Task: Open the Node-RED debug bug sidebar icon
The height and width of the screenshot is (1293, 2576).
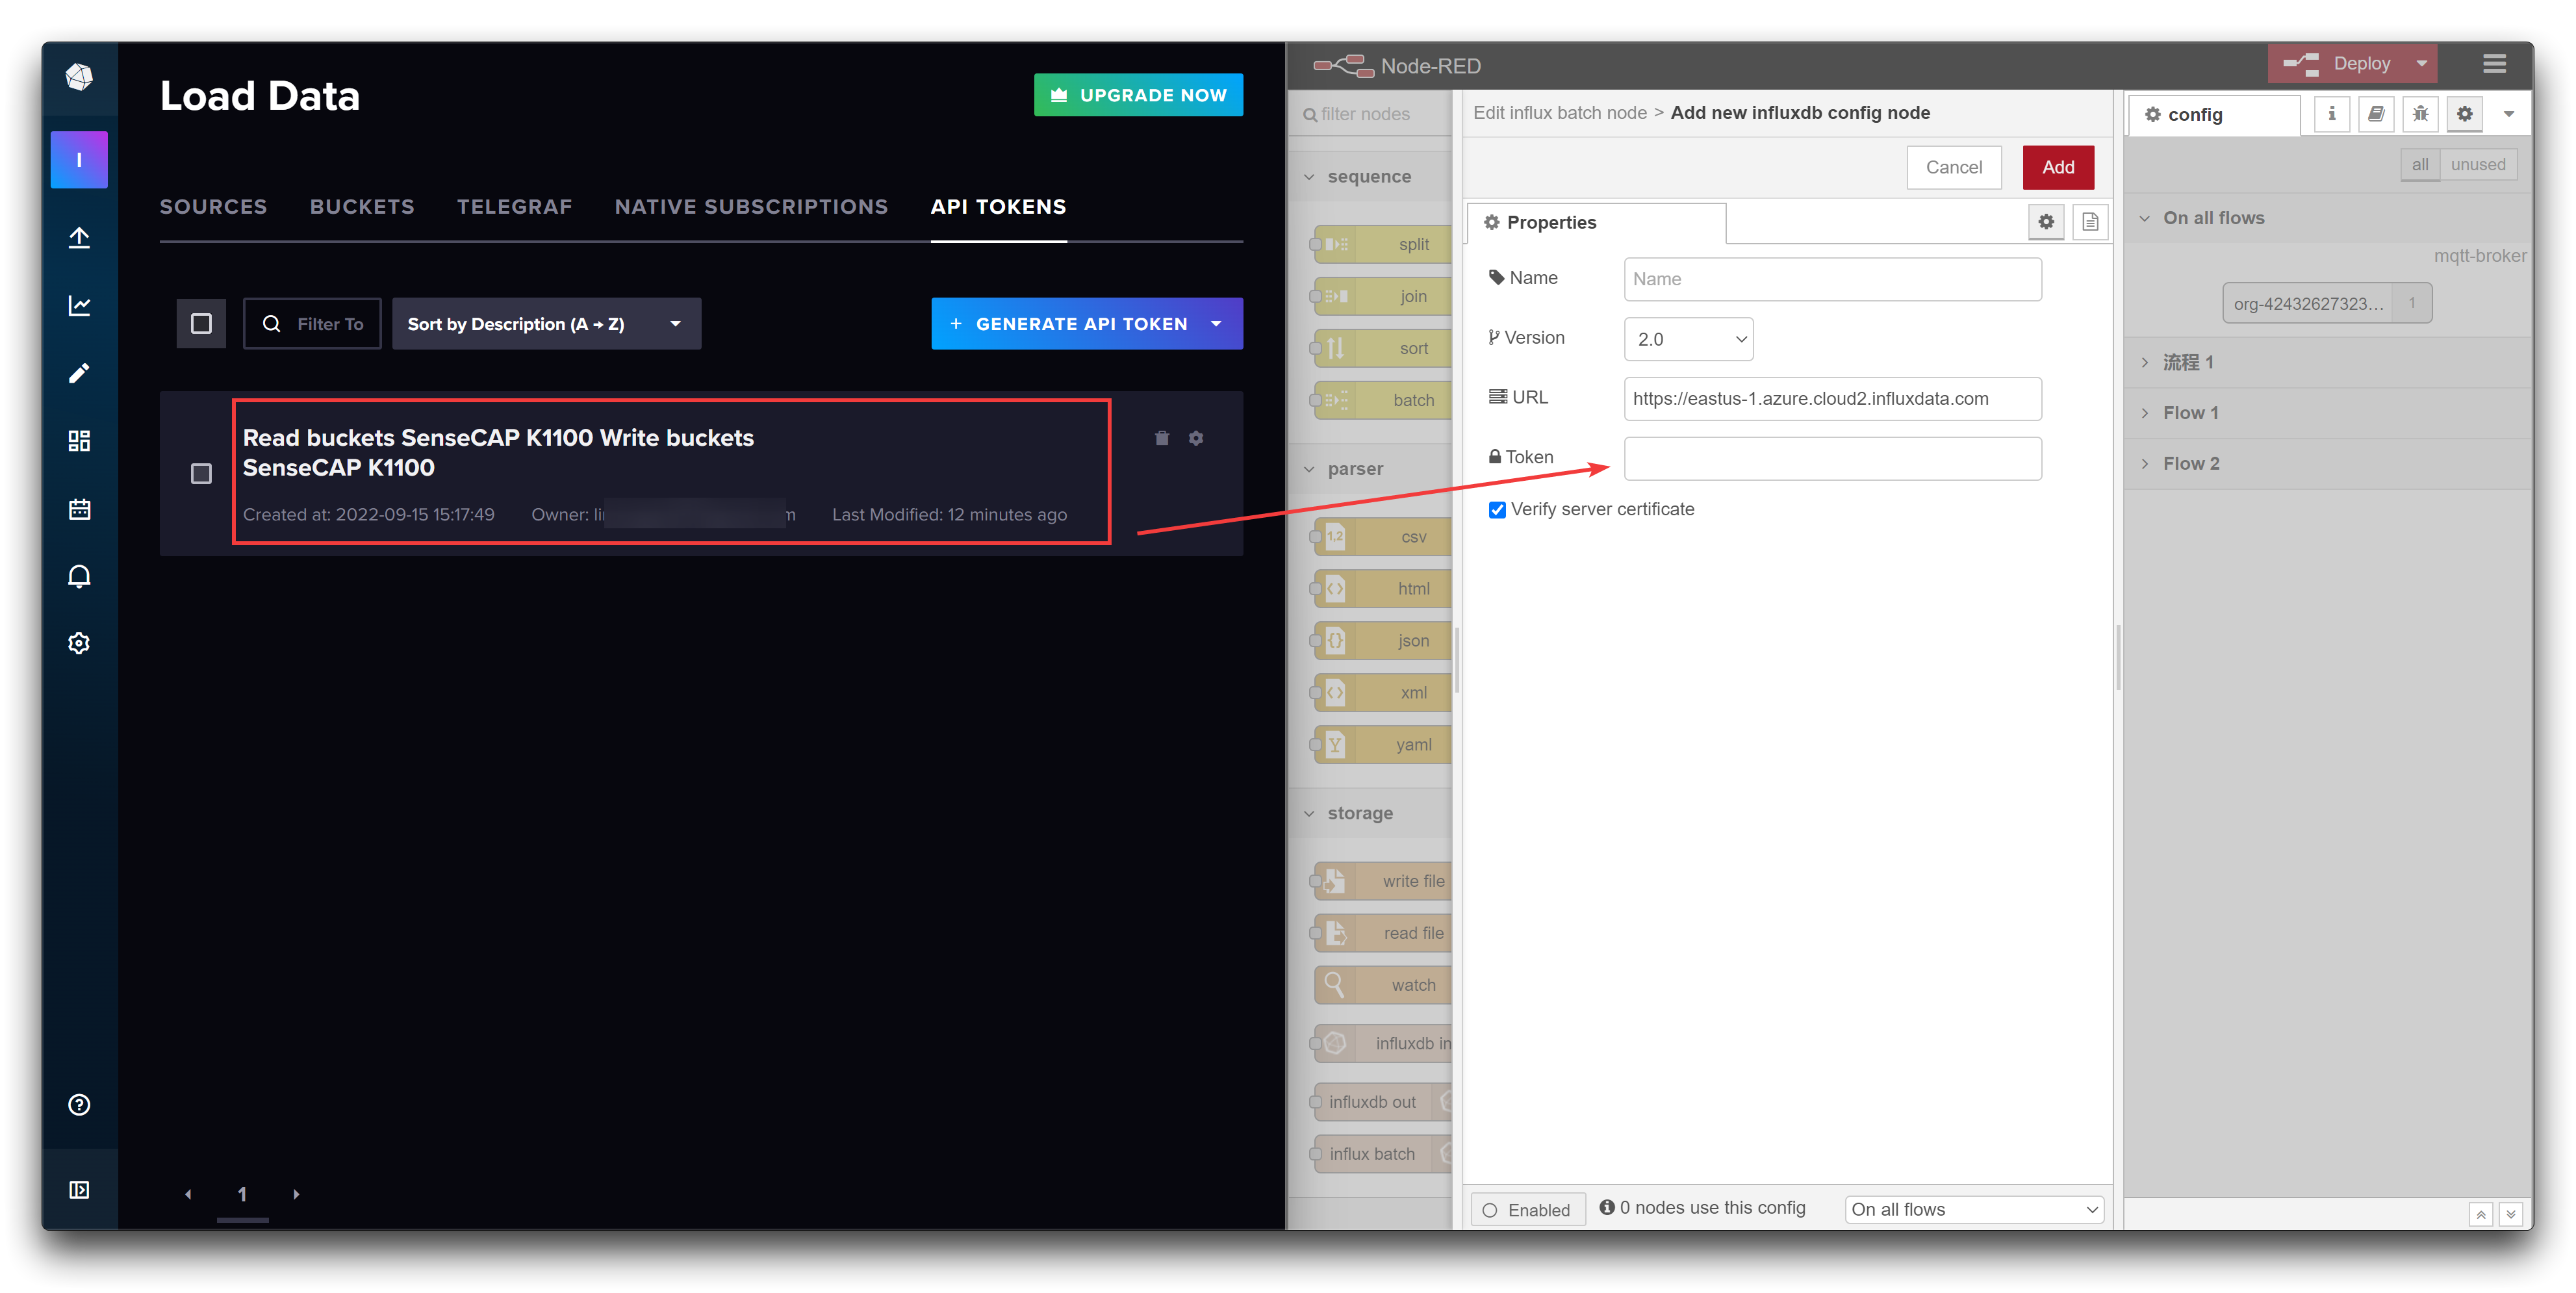Action: tap(2420, 114)
